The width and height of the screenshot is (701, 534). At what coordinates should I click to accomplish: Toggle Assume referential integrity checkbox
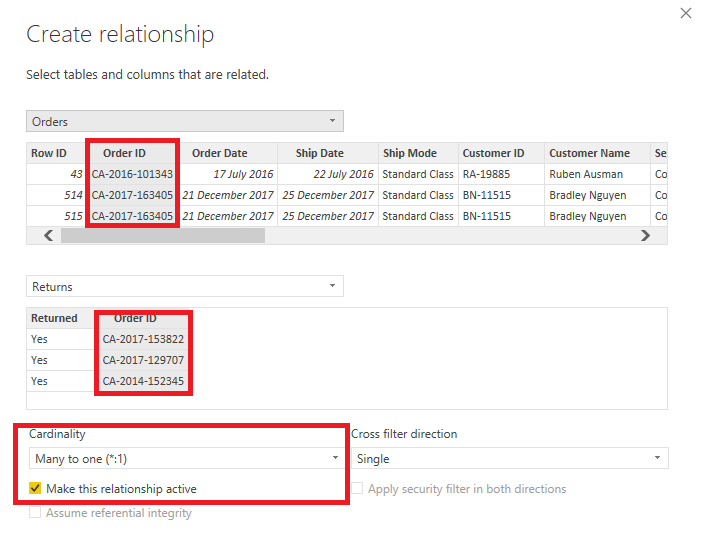[x=36, y=513]
